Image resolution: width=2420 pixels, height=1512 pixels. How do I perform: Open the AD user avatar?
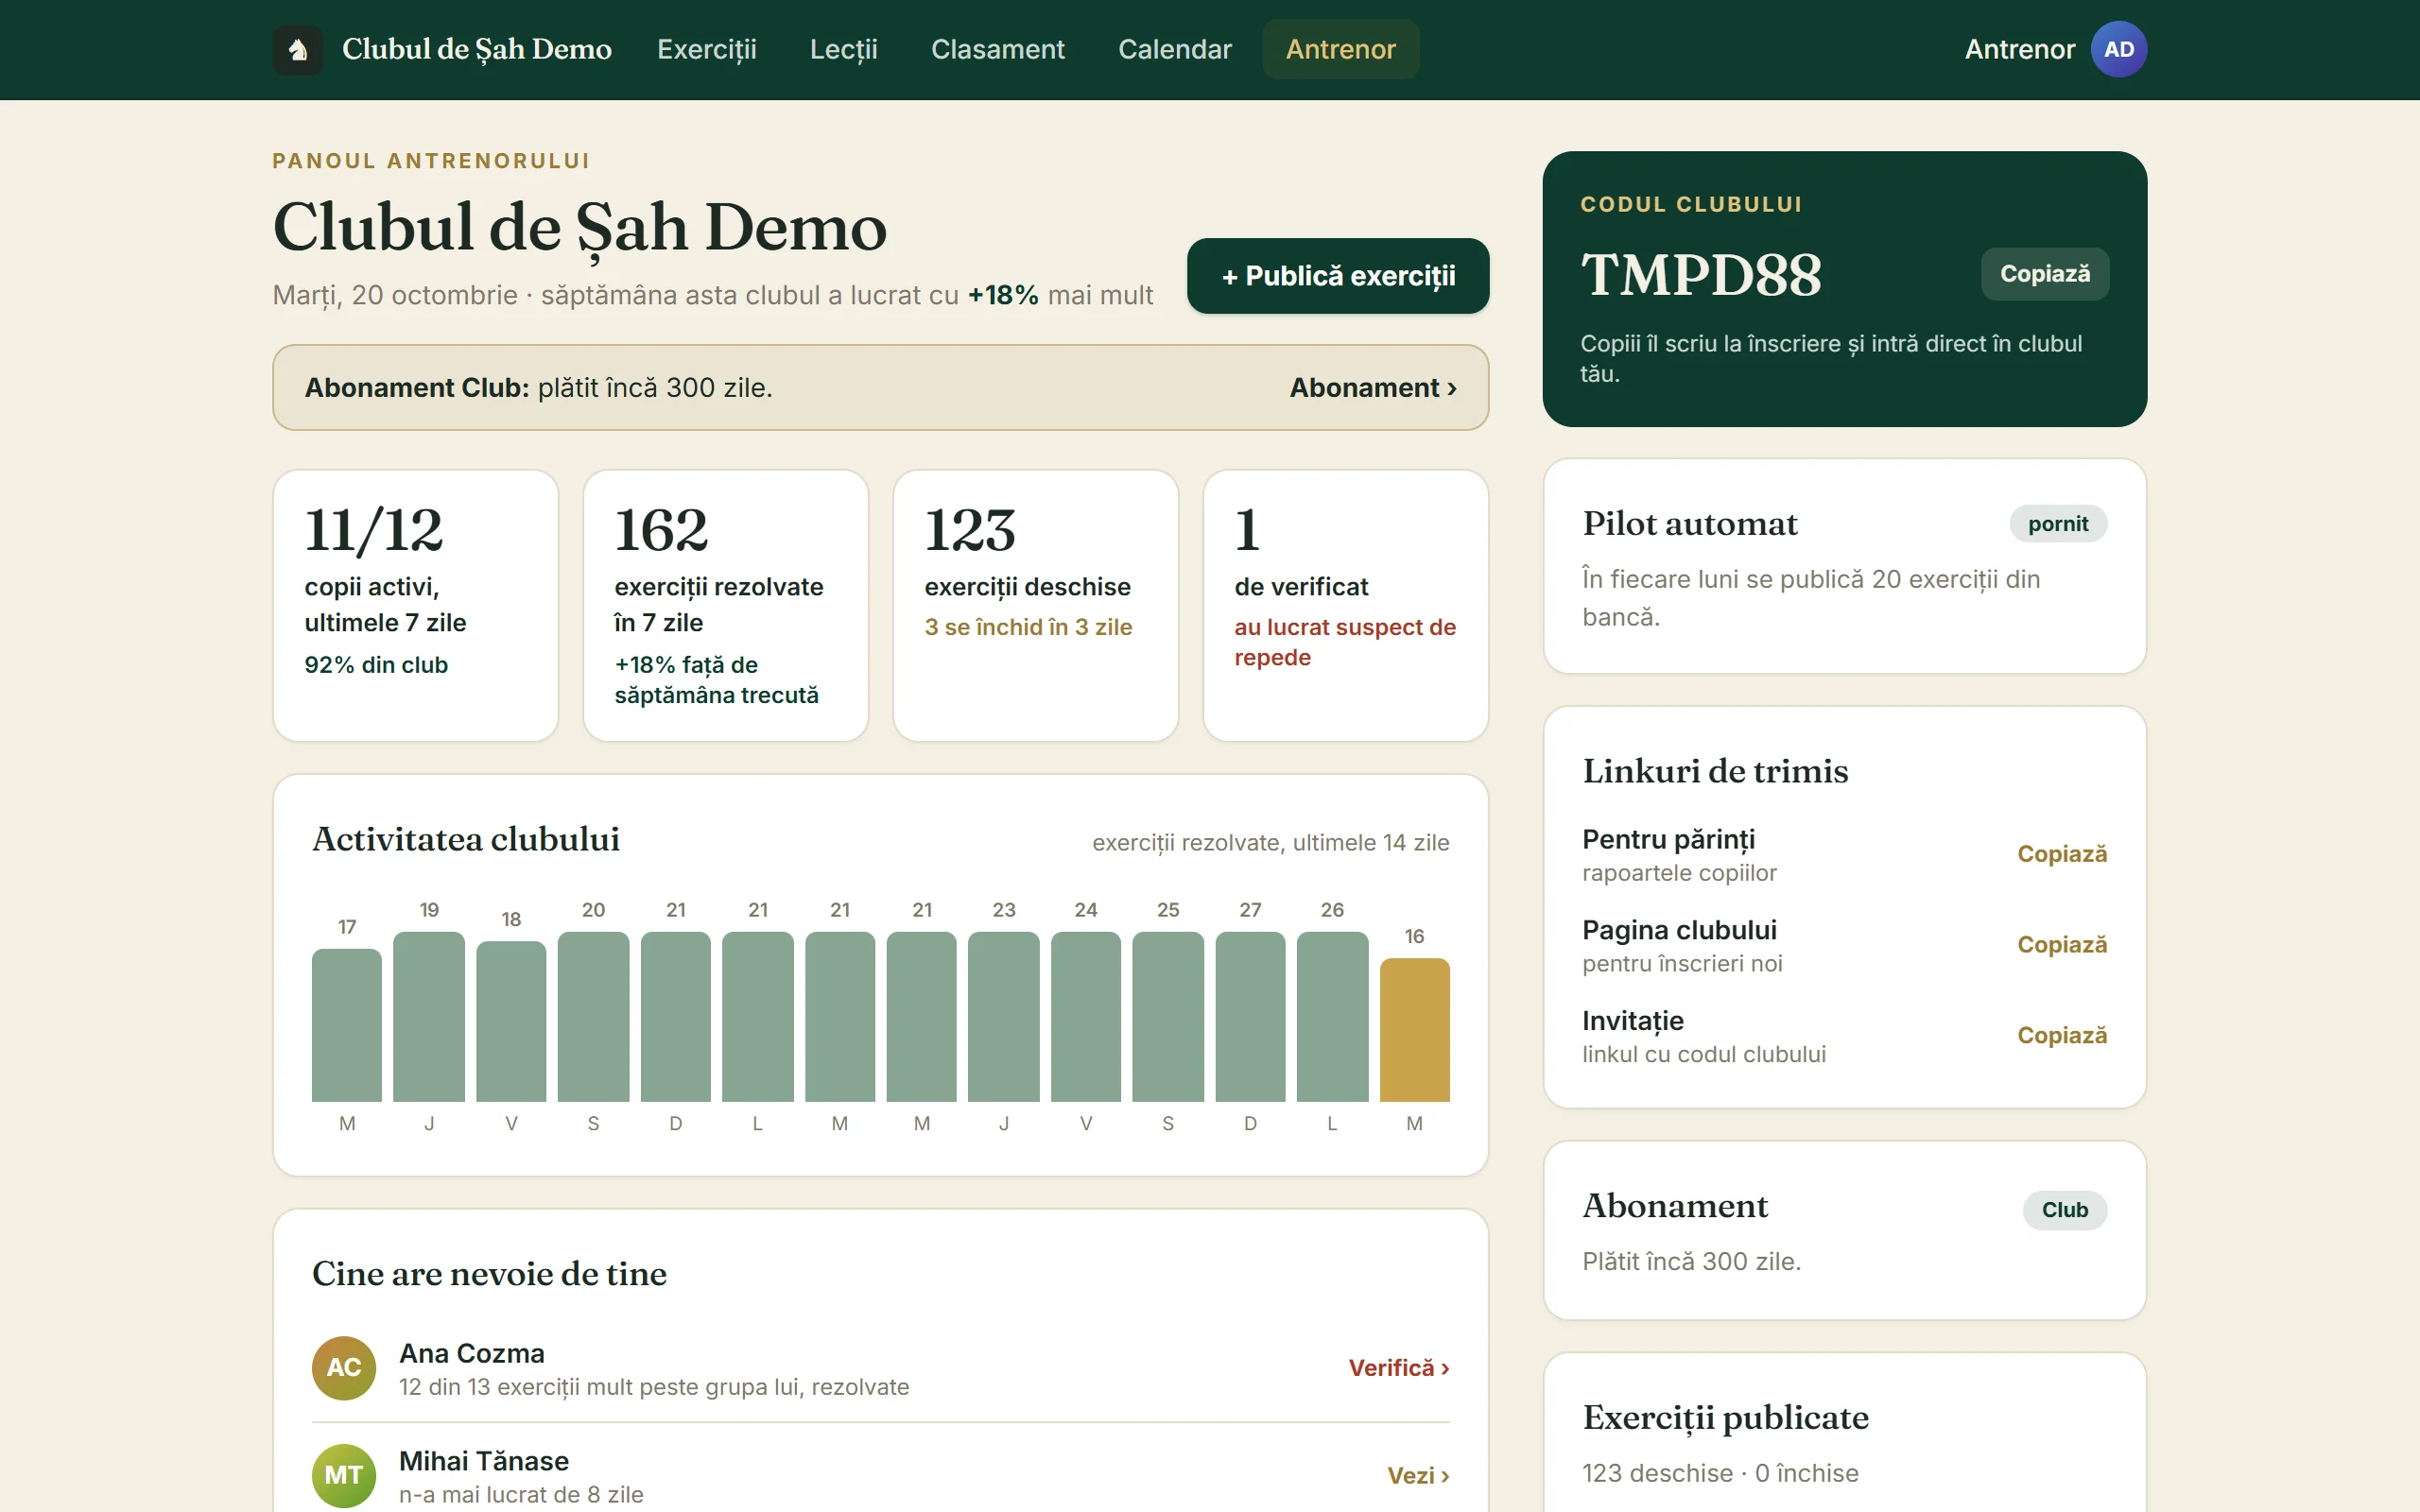[2118, 49]
